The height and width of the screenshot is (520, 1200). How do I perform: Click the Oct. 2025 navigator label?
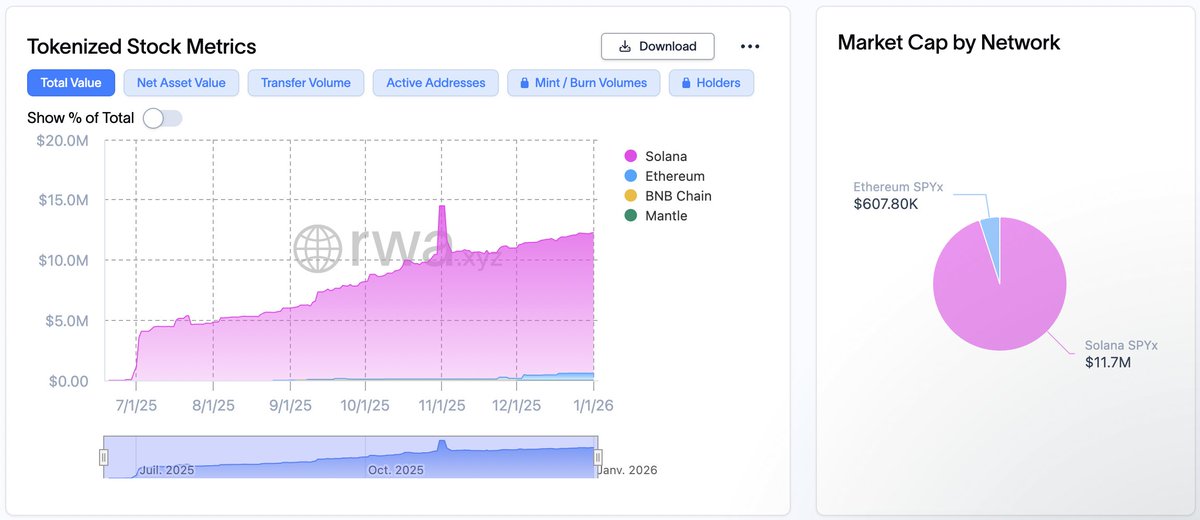396,470
